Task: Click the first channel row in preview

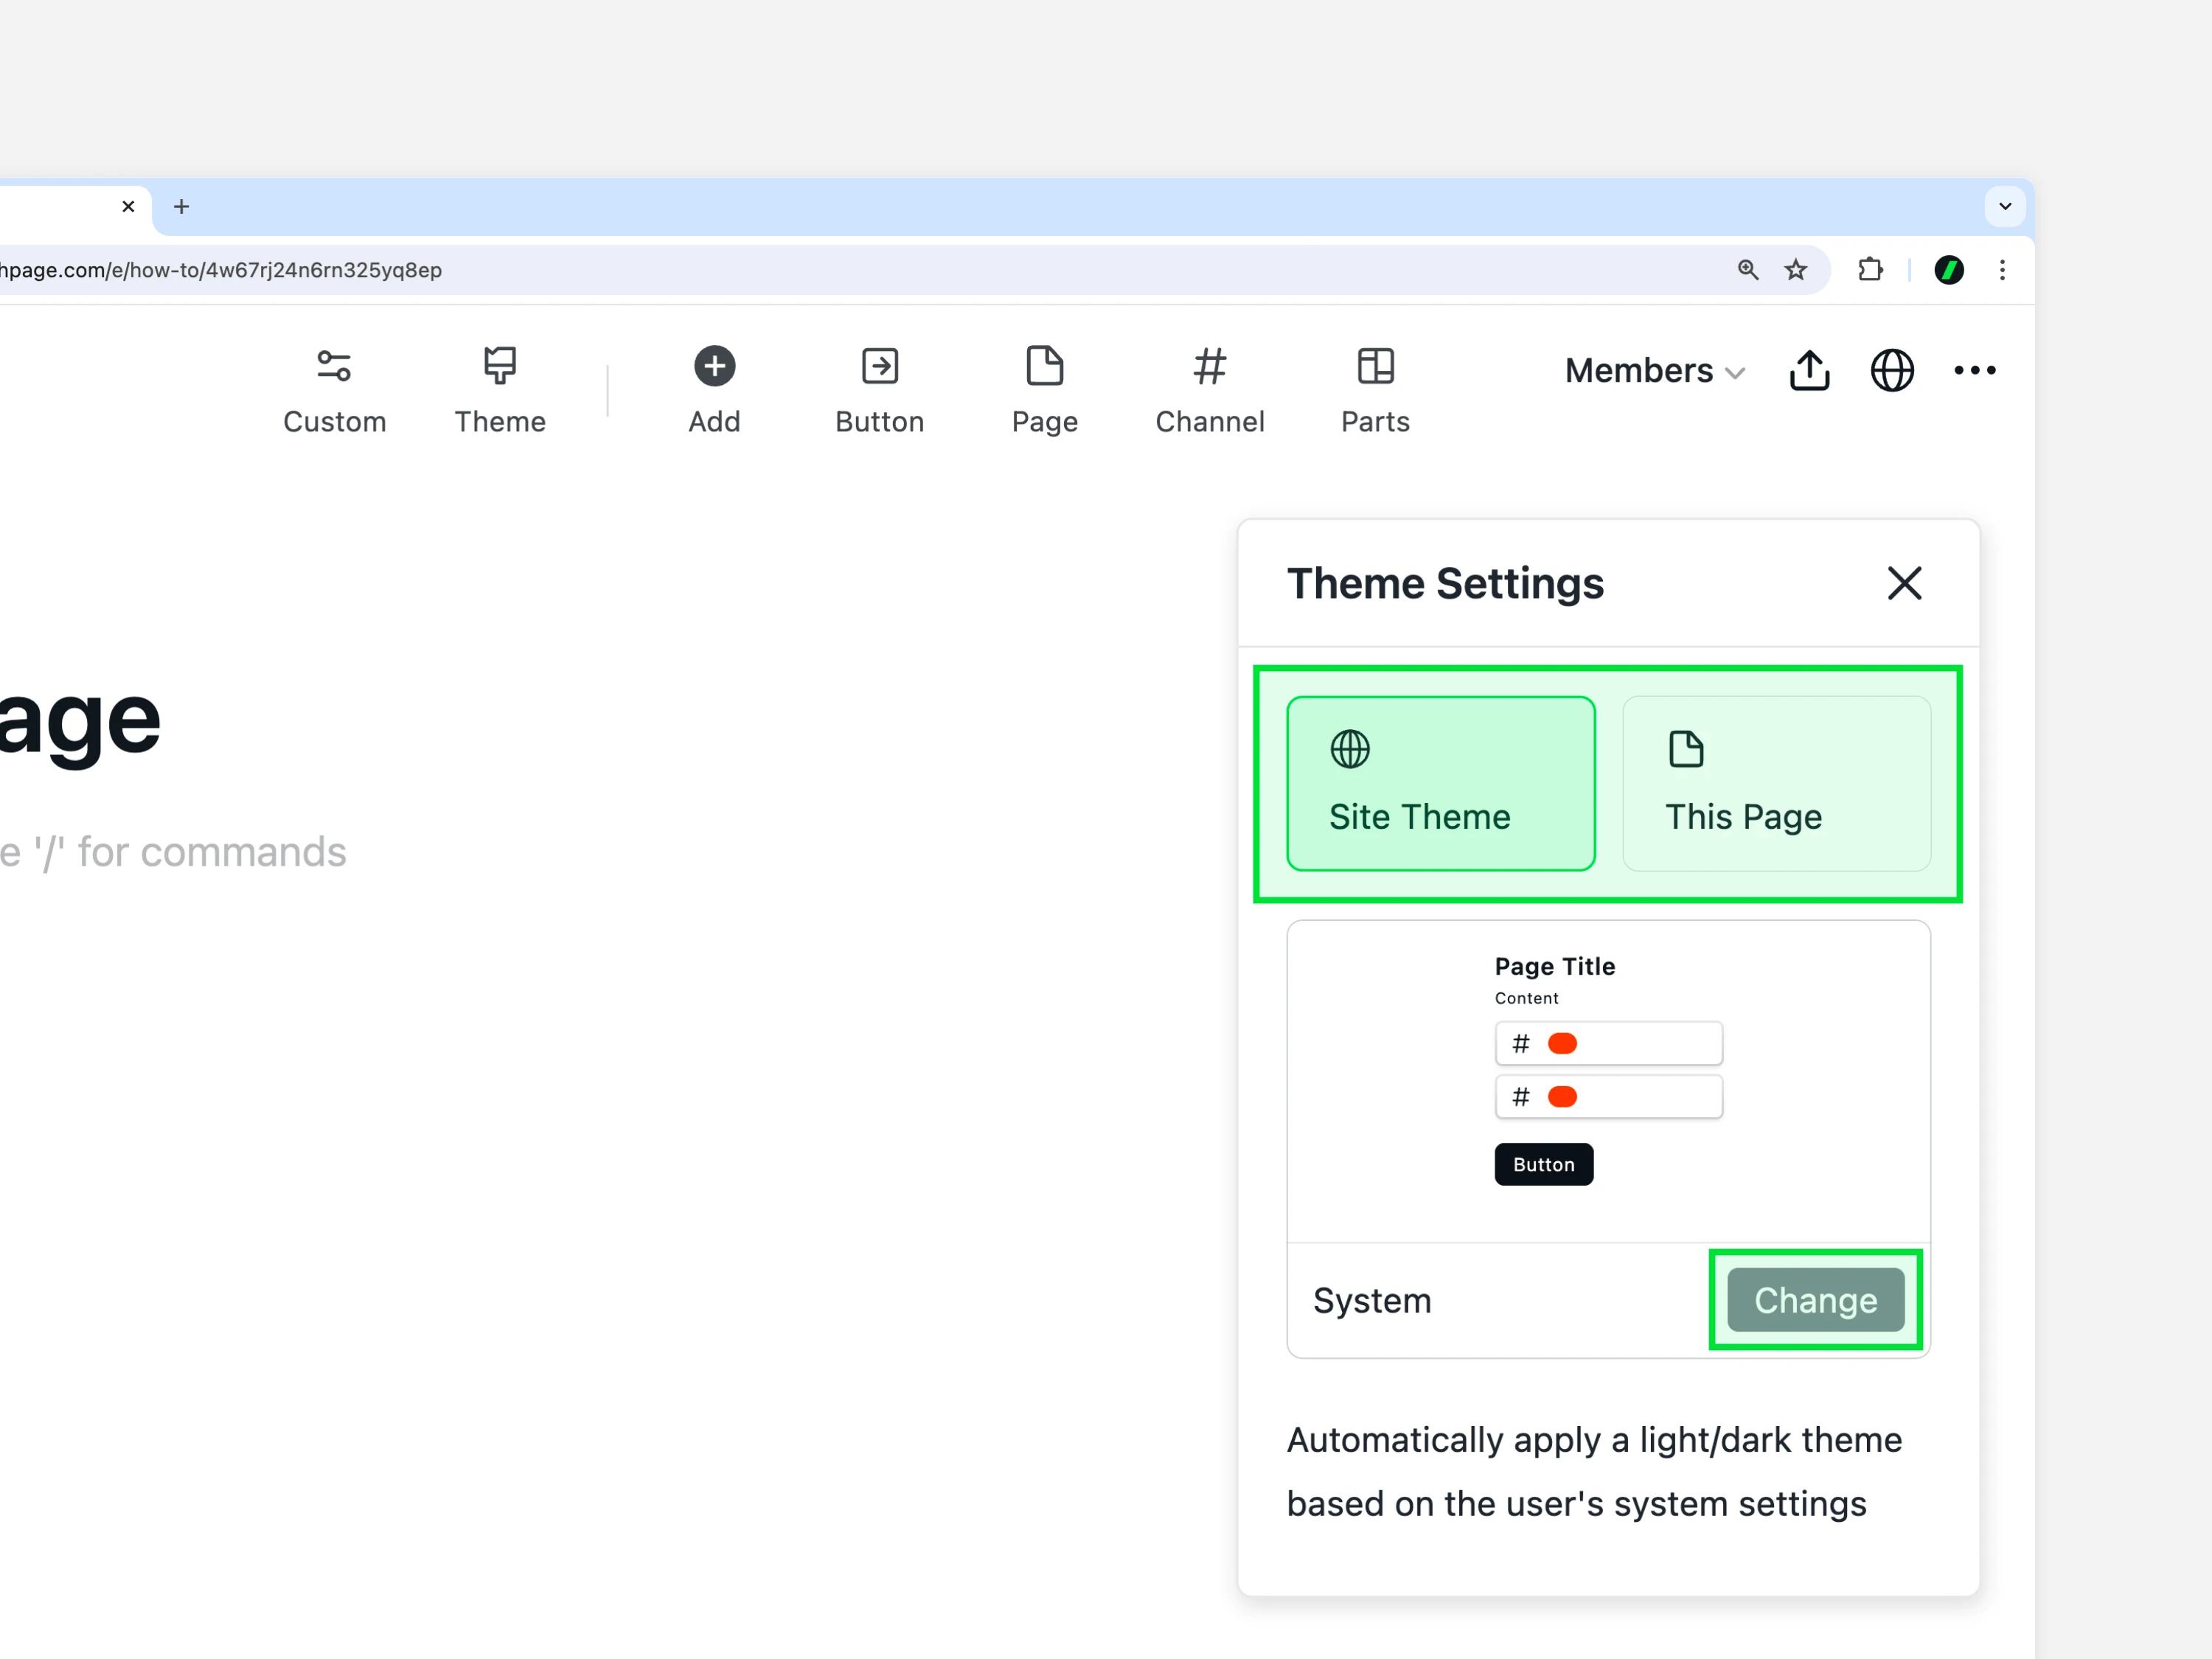Action: tap(1608, 1043)
